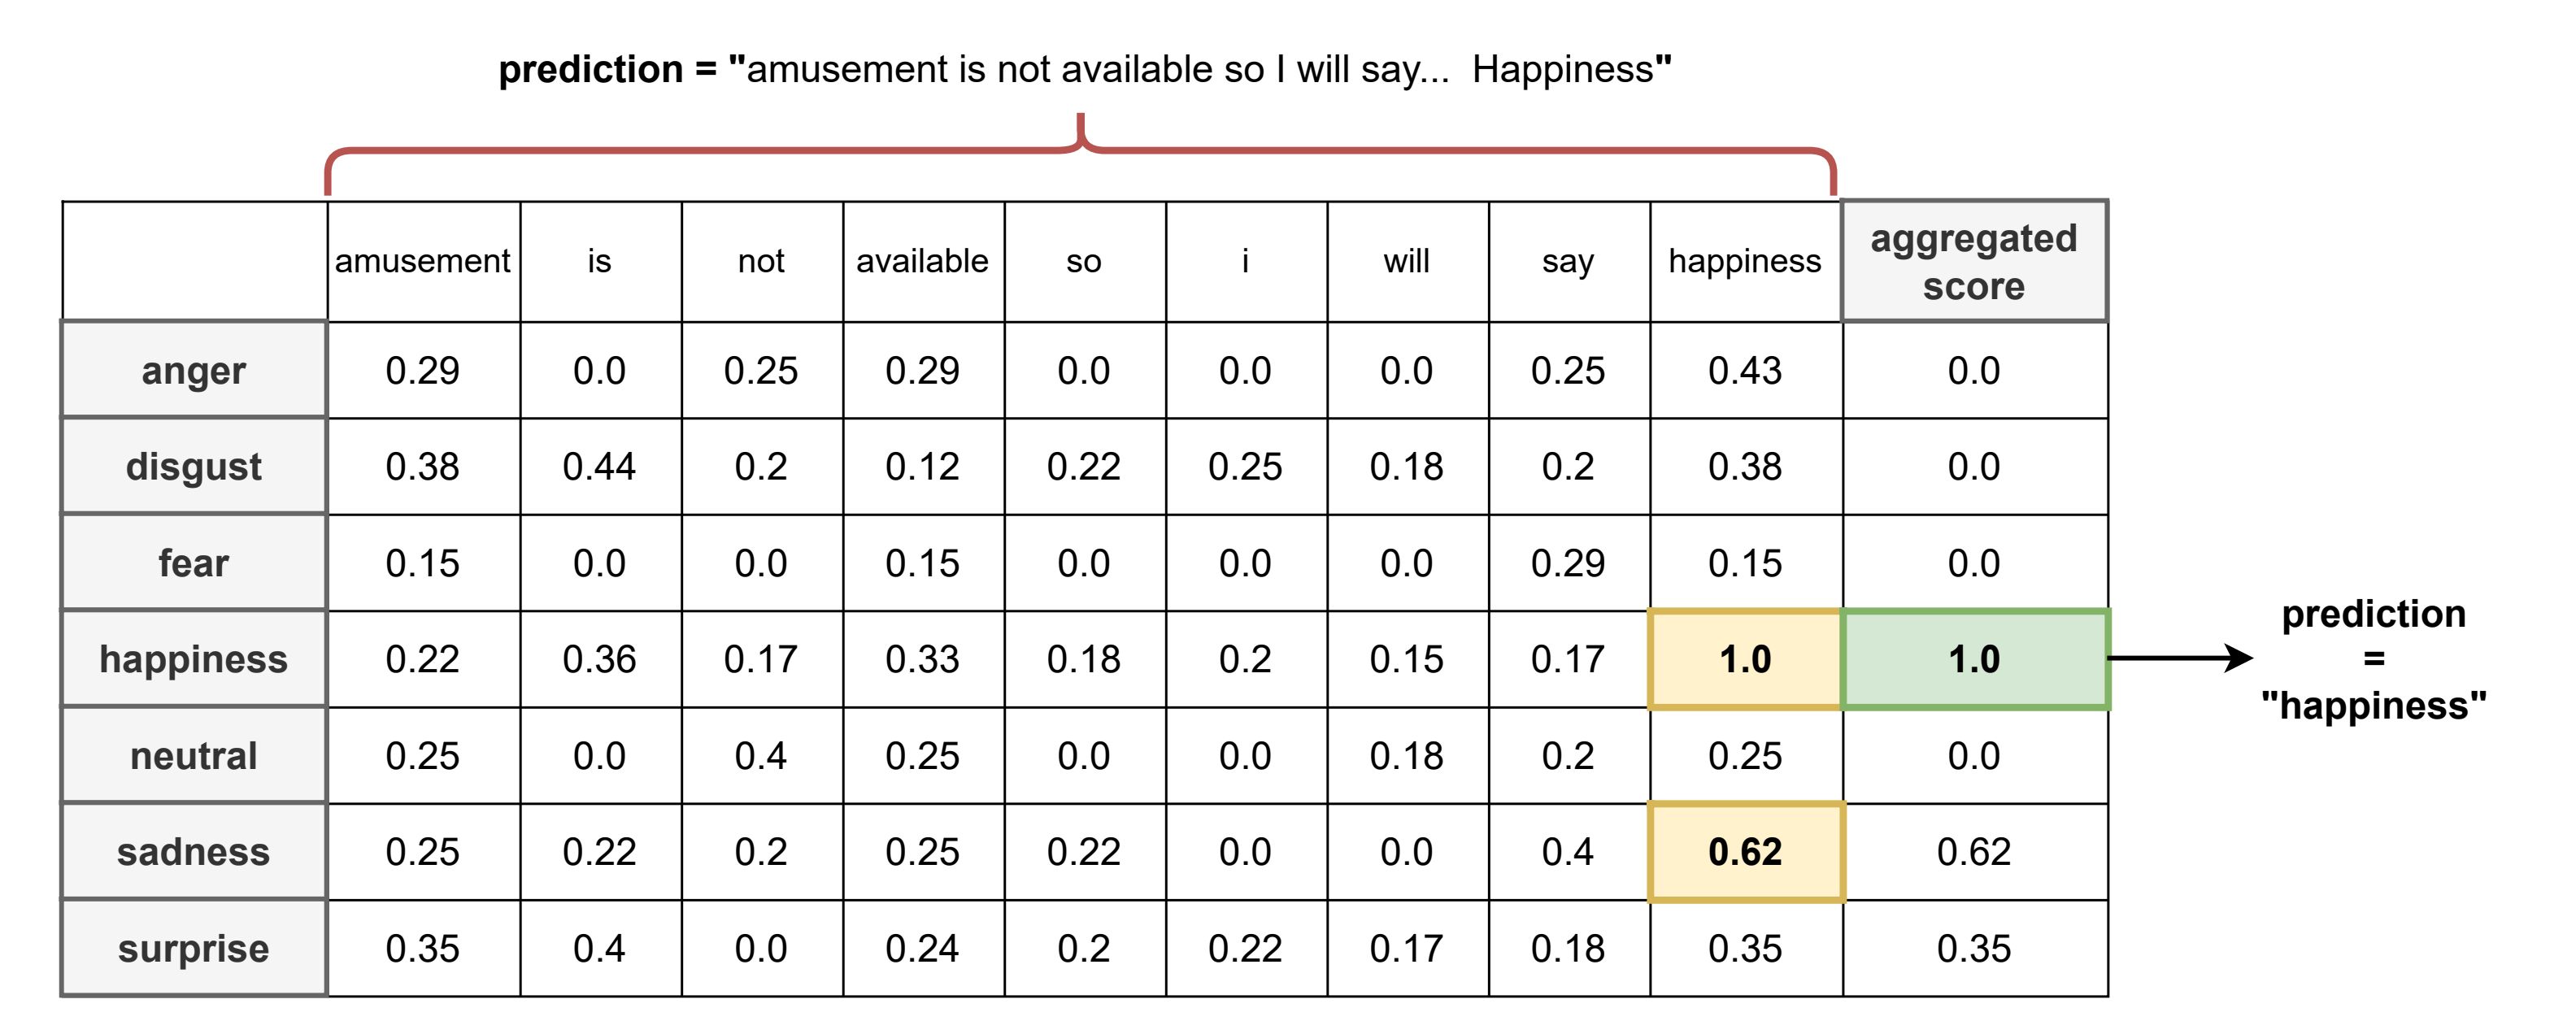Select the 'sadness' row header
The image size is (2576, 1021).
(x=194, y=852)
